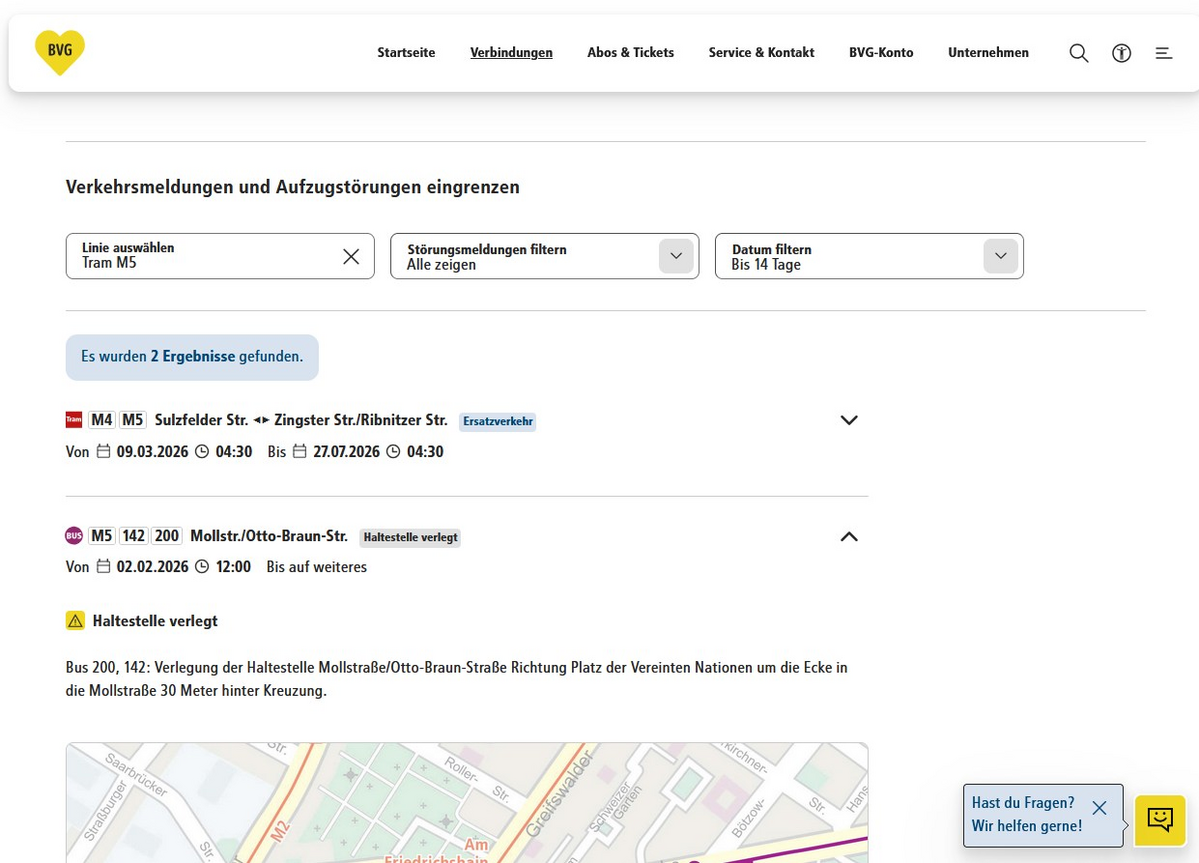Open the search magnifier icon
Screen dimensions: 1199x863
(x=1078, y=53)
